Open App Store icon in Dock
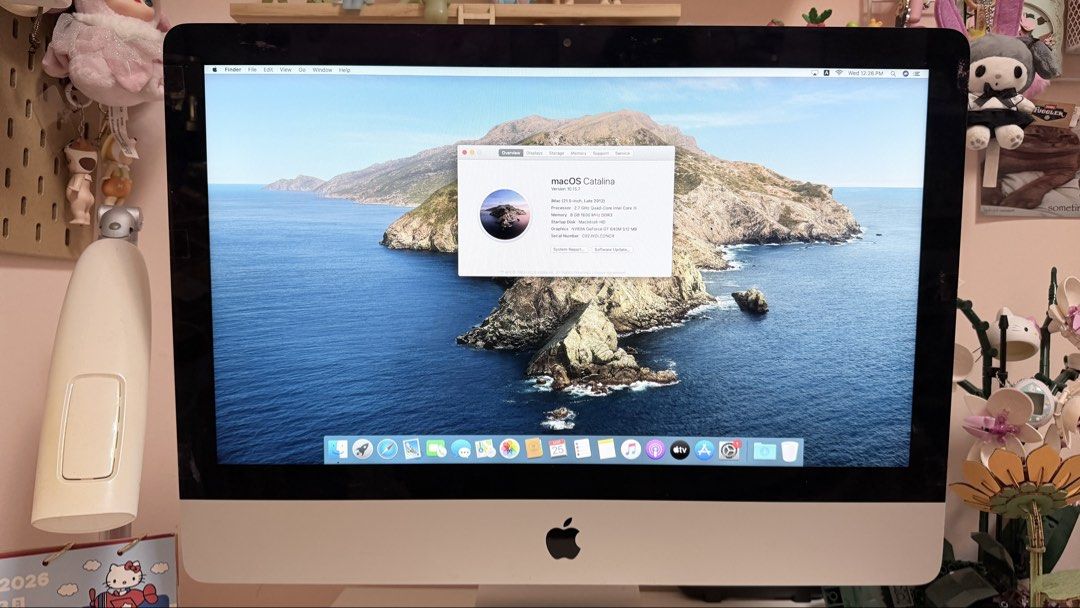Screen dimensions: 1080x608 click(704, 450)
